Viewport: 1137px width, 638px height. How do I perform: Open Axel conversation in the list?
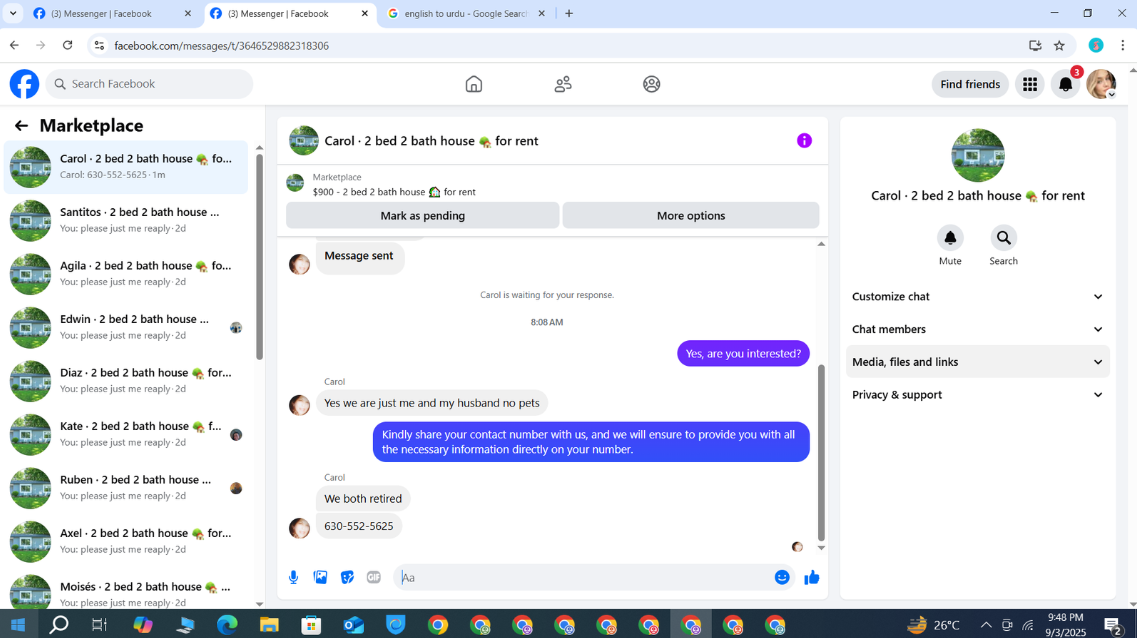point(127,541)
